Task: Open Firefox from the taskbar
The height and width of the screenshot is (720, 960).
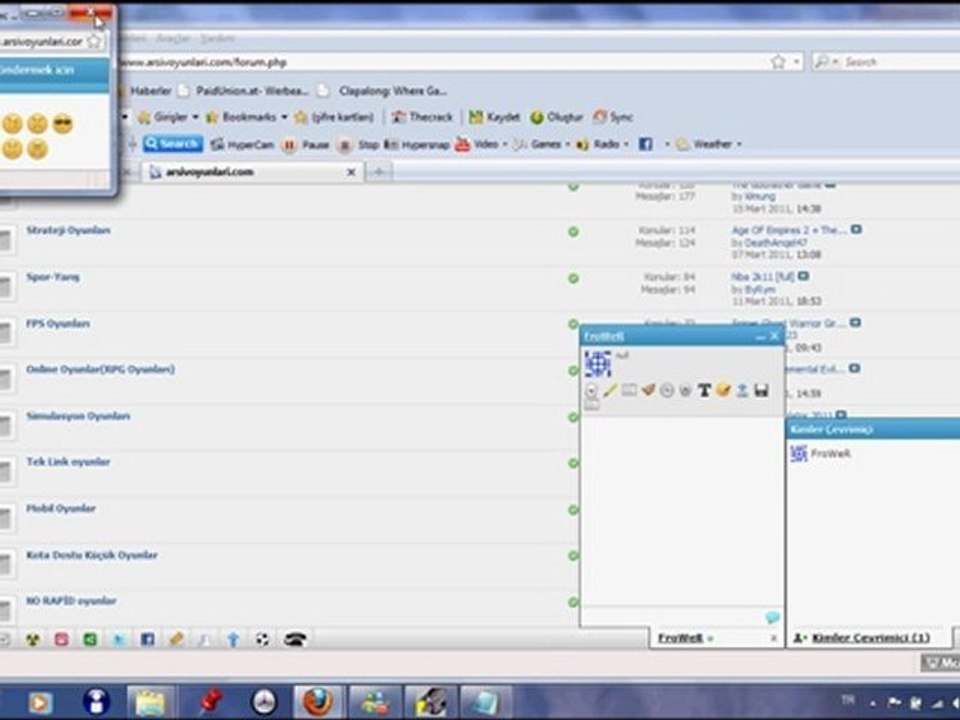Action: pyautogui.click(x=317, y=702)
